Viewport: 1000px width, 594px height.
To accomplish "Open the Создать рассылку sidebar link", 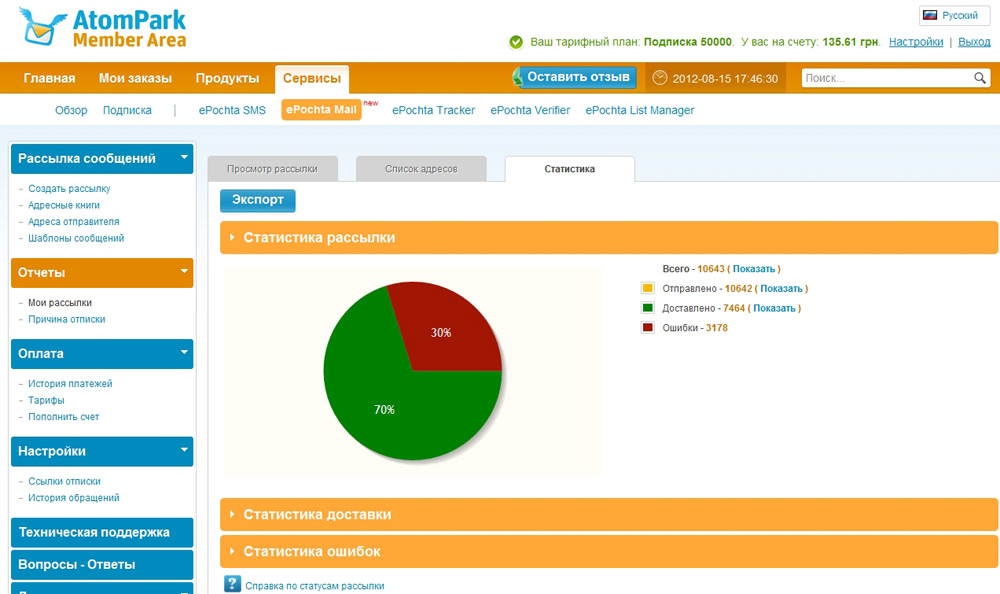I will (69, 188).
